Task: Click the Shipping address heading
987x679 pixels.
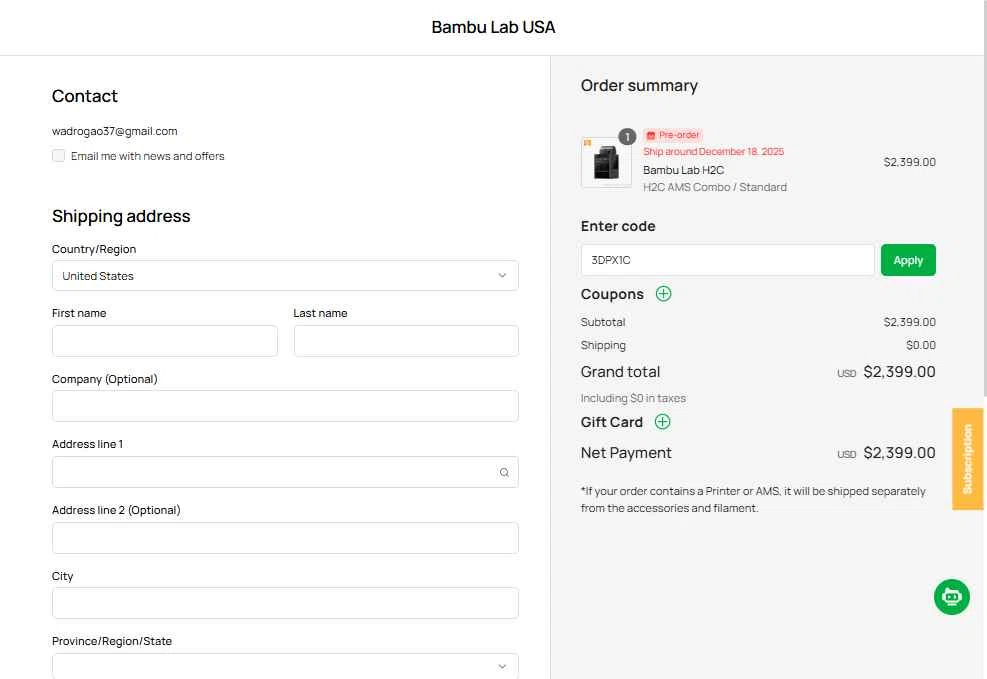Action: 121,216
